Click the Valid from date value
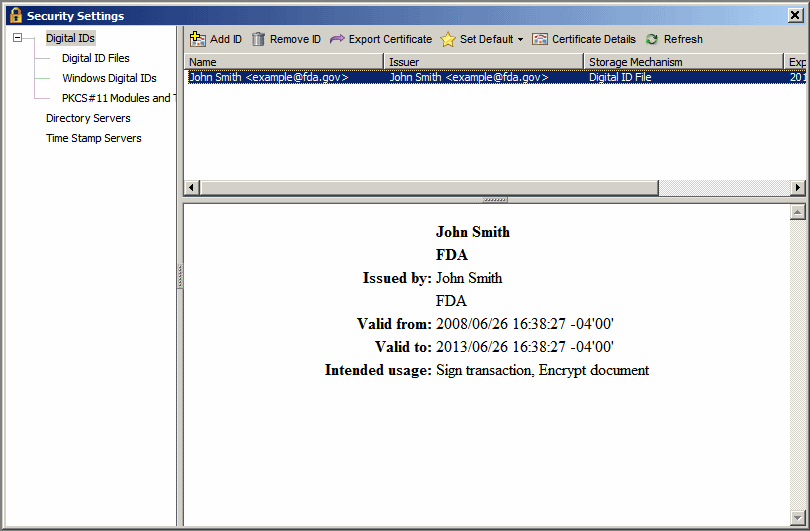 (x=524, y=324)
